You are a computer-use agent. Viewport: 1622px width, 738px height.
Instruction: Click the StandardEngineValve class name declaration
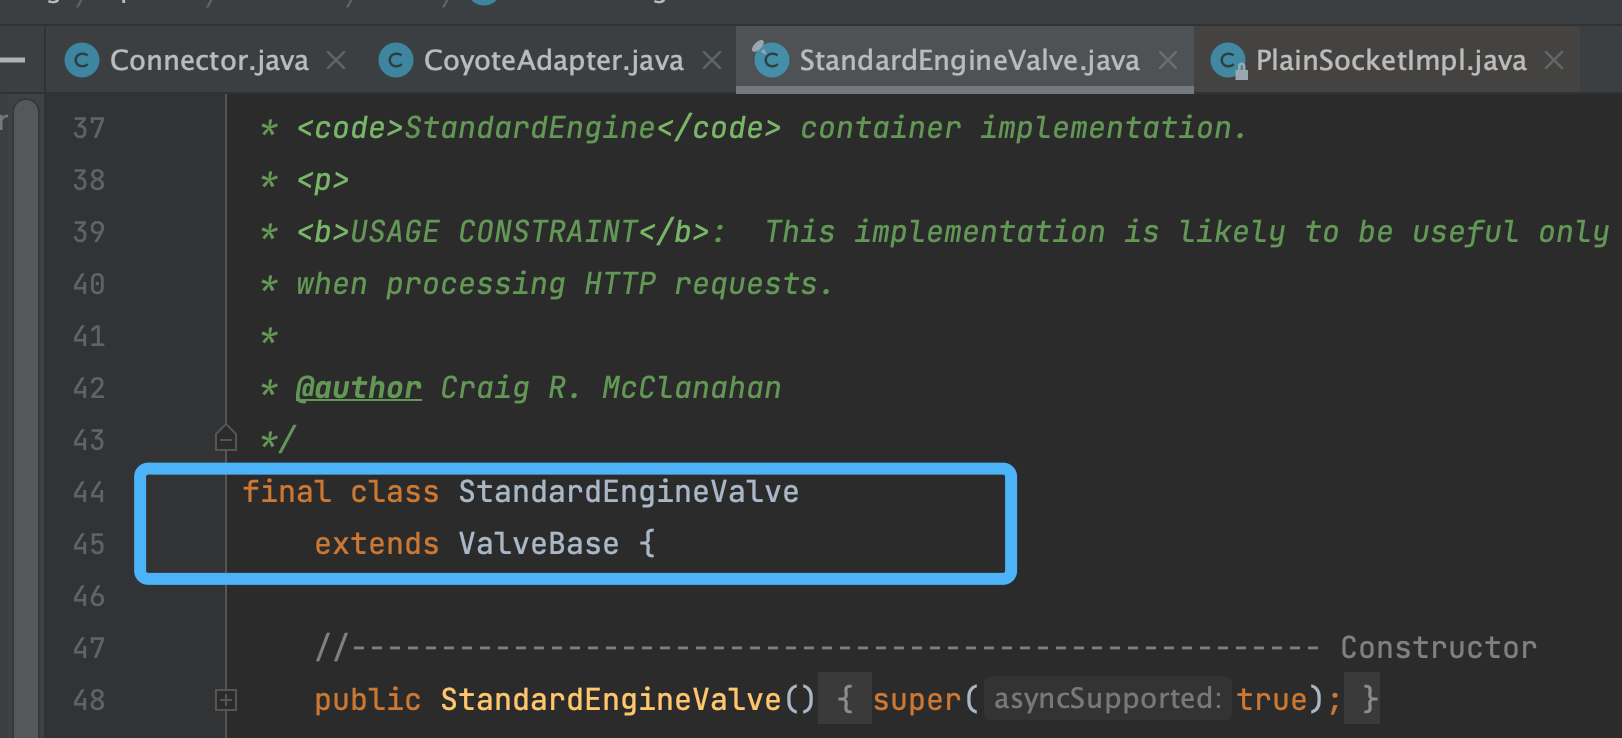coord(628,492)
